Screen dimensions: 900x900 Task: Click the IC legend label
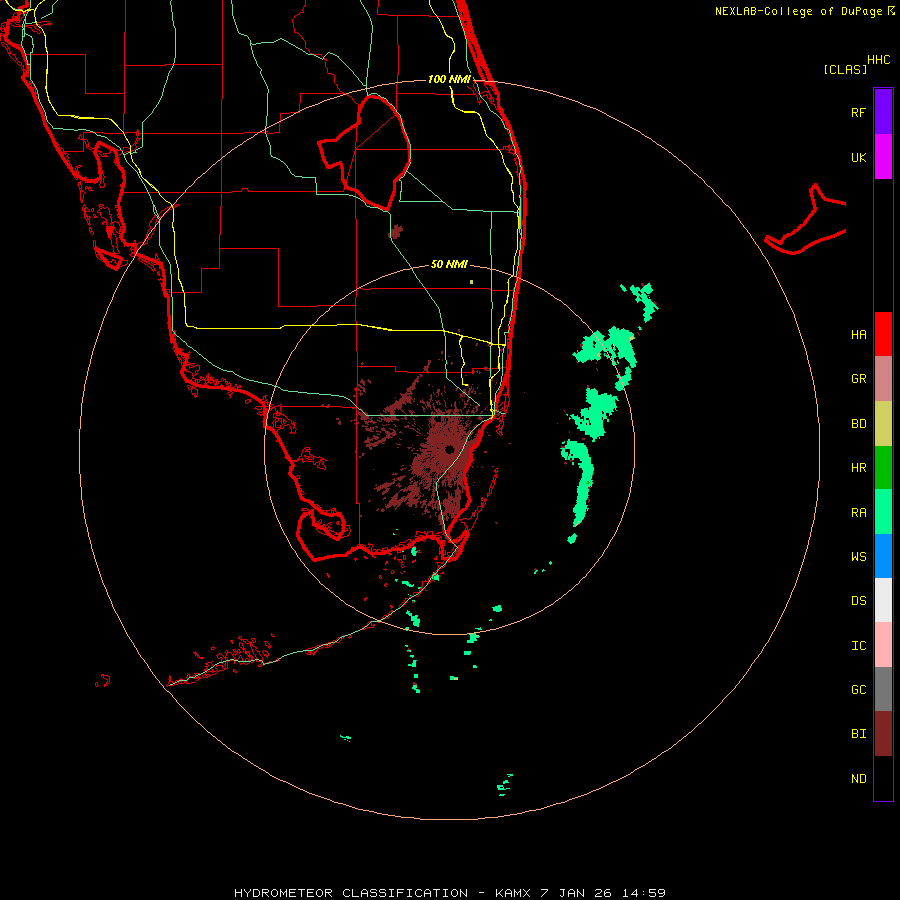coord(859,646)
